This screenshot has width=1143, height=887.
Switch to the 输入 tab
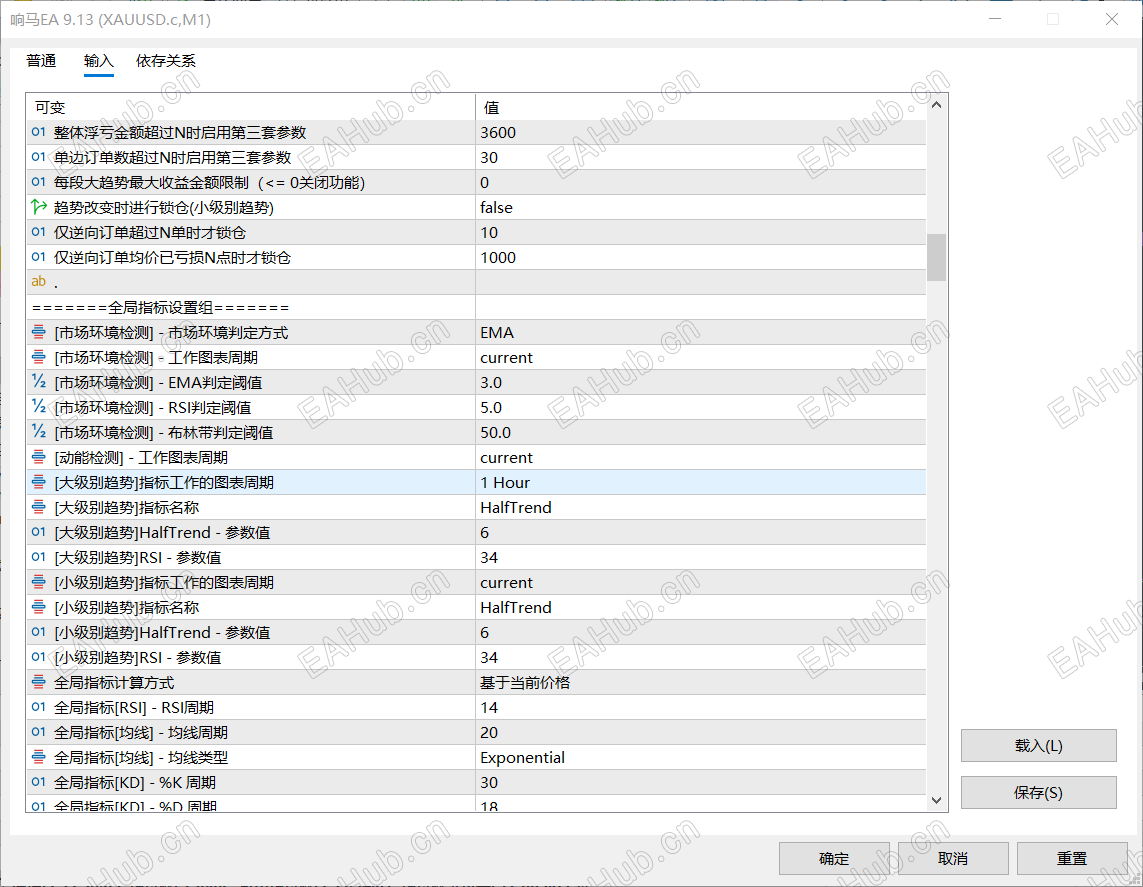[x=98, y=60]
